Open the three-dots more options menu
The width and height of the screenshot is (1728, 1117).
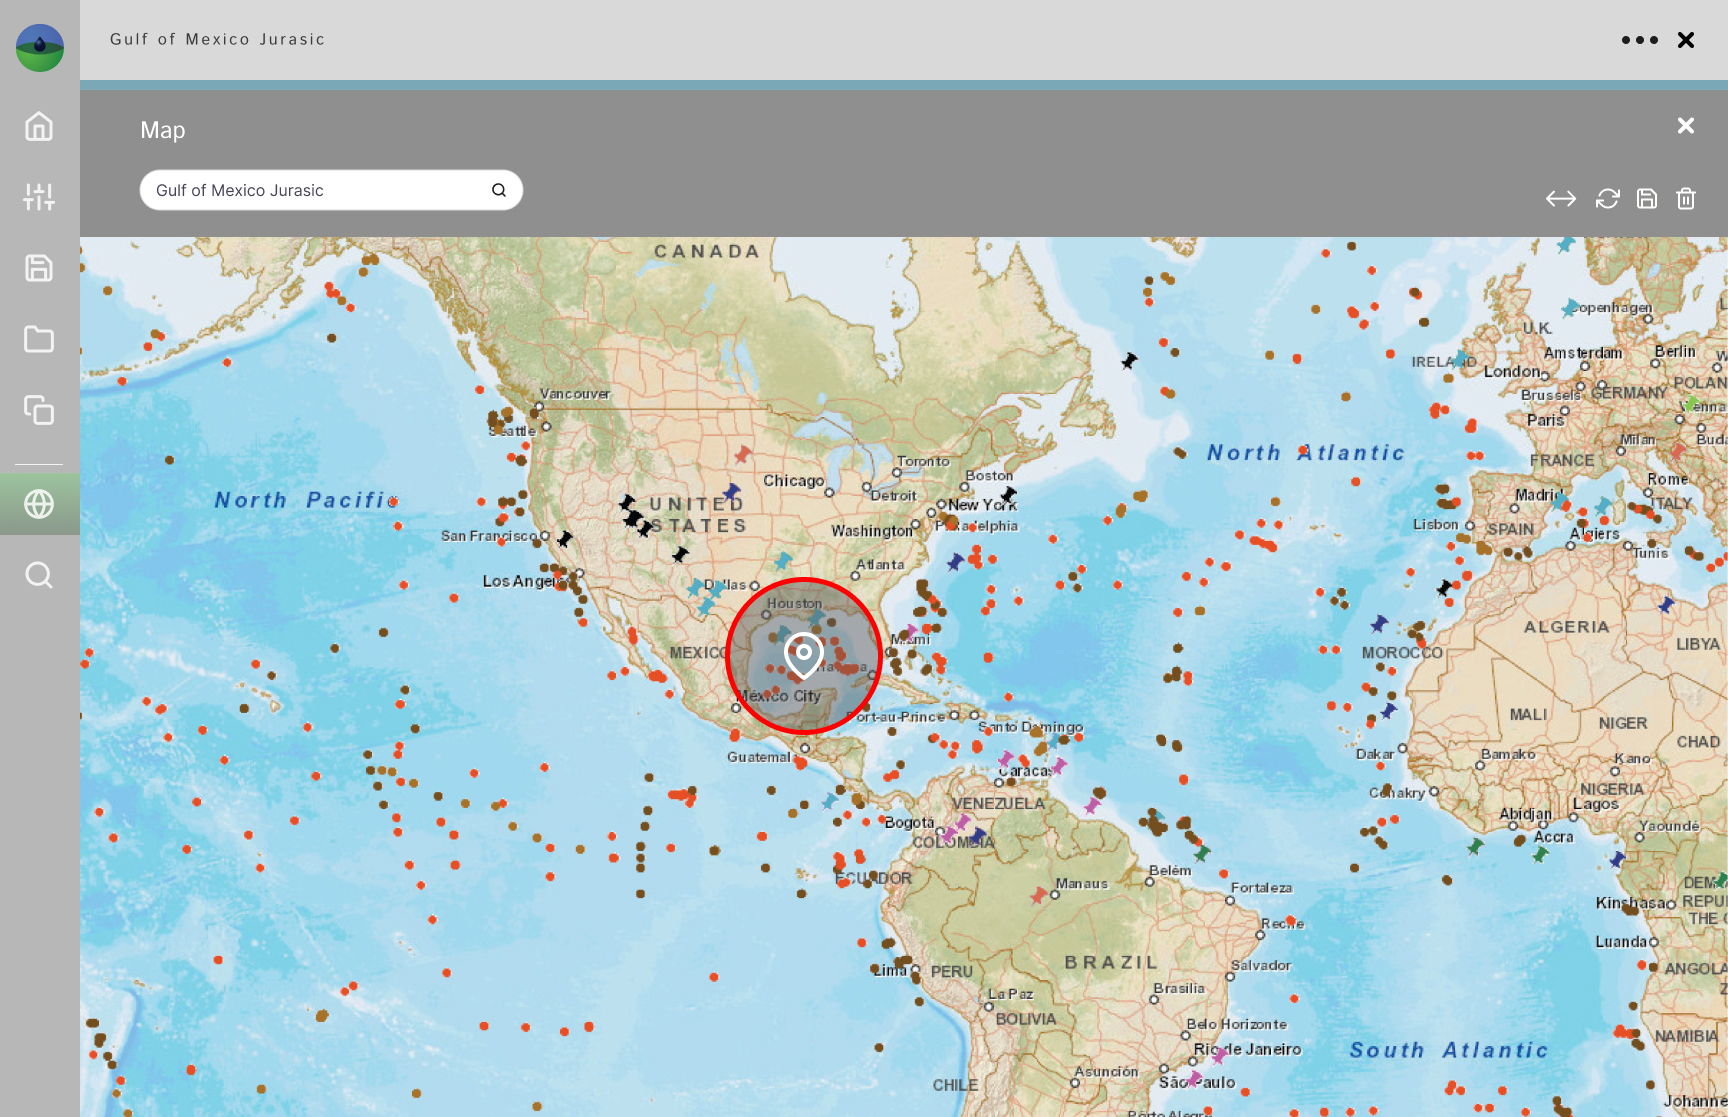click(1639, 40)
